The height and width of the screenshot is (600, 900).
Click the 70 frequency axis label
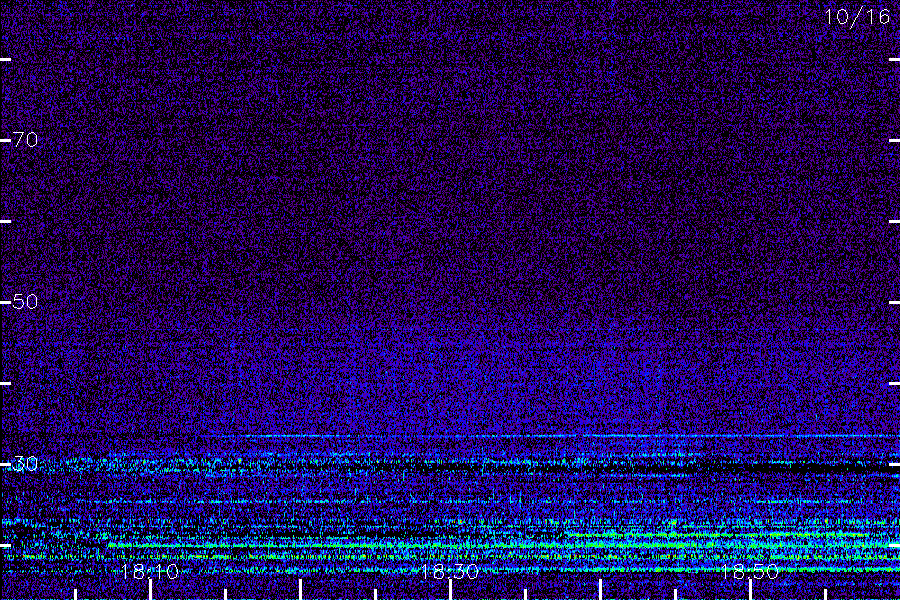point(25,140)
